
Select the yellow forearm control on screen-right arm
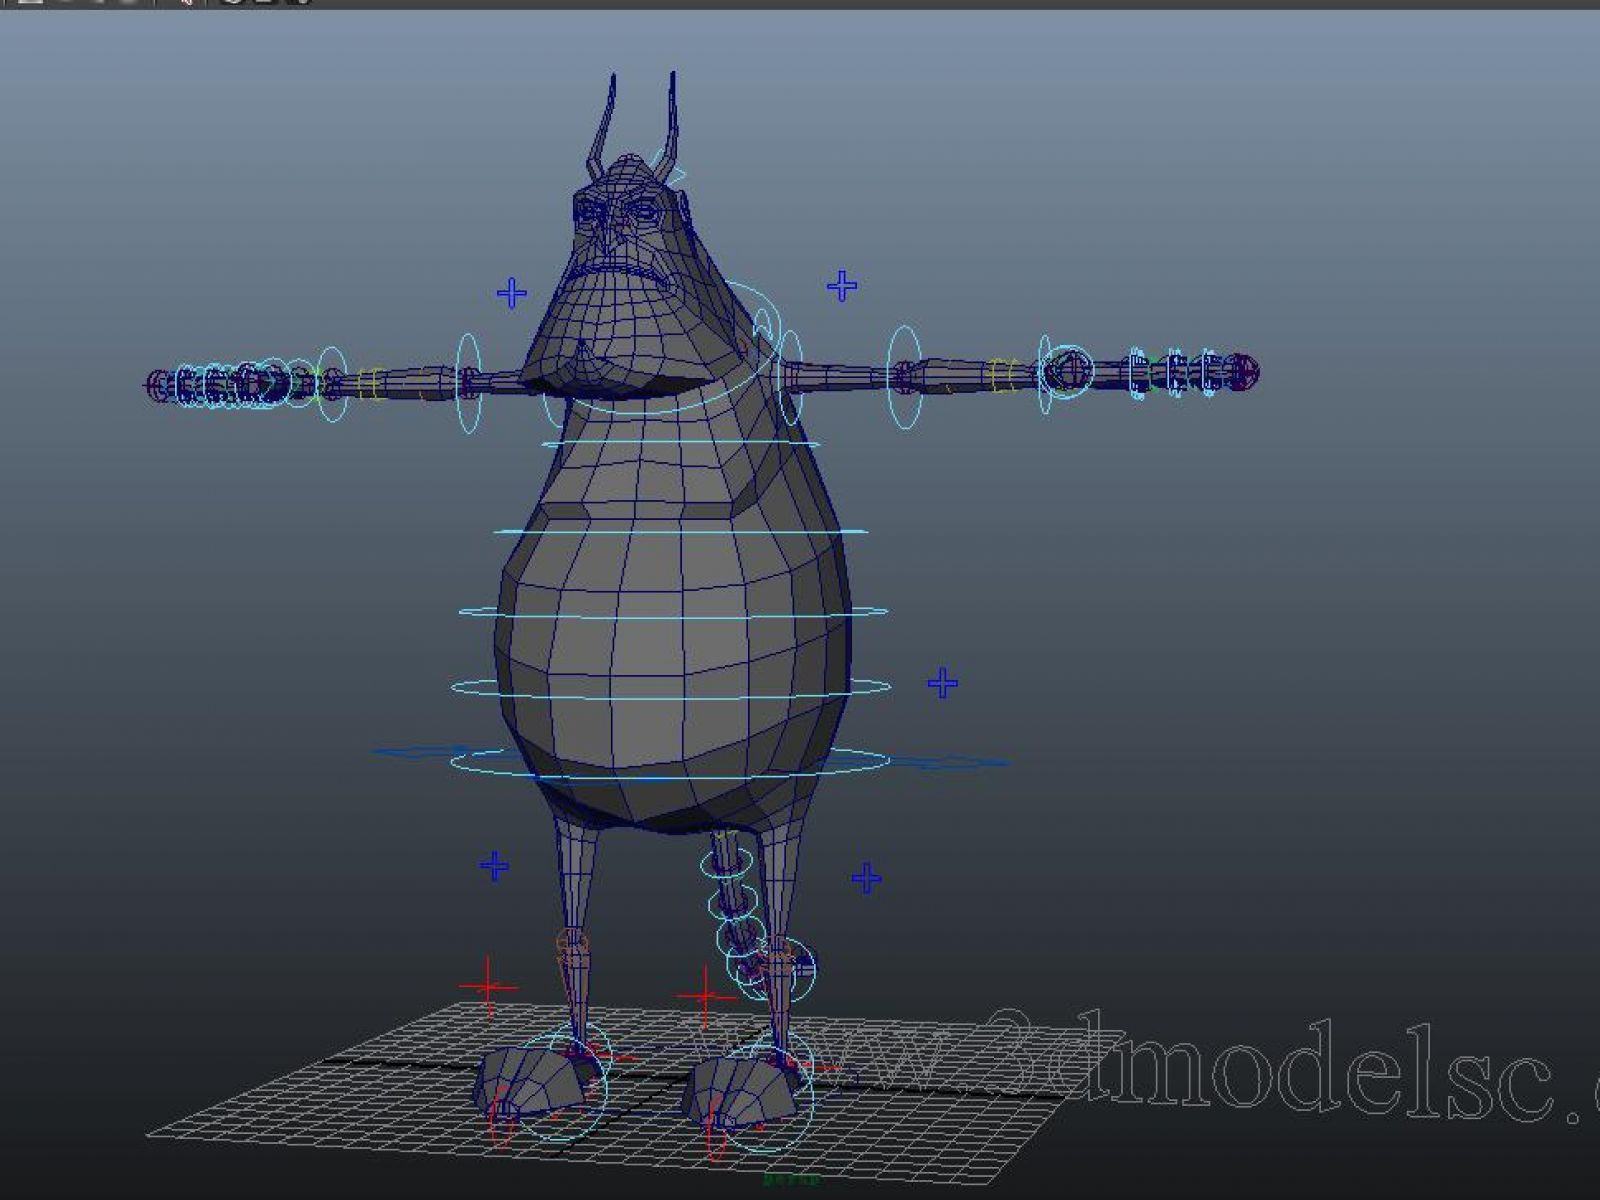click(x=1004, y=375)
